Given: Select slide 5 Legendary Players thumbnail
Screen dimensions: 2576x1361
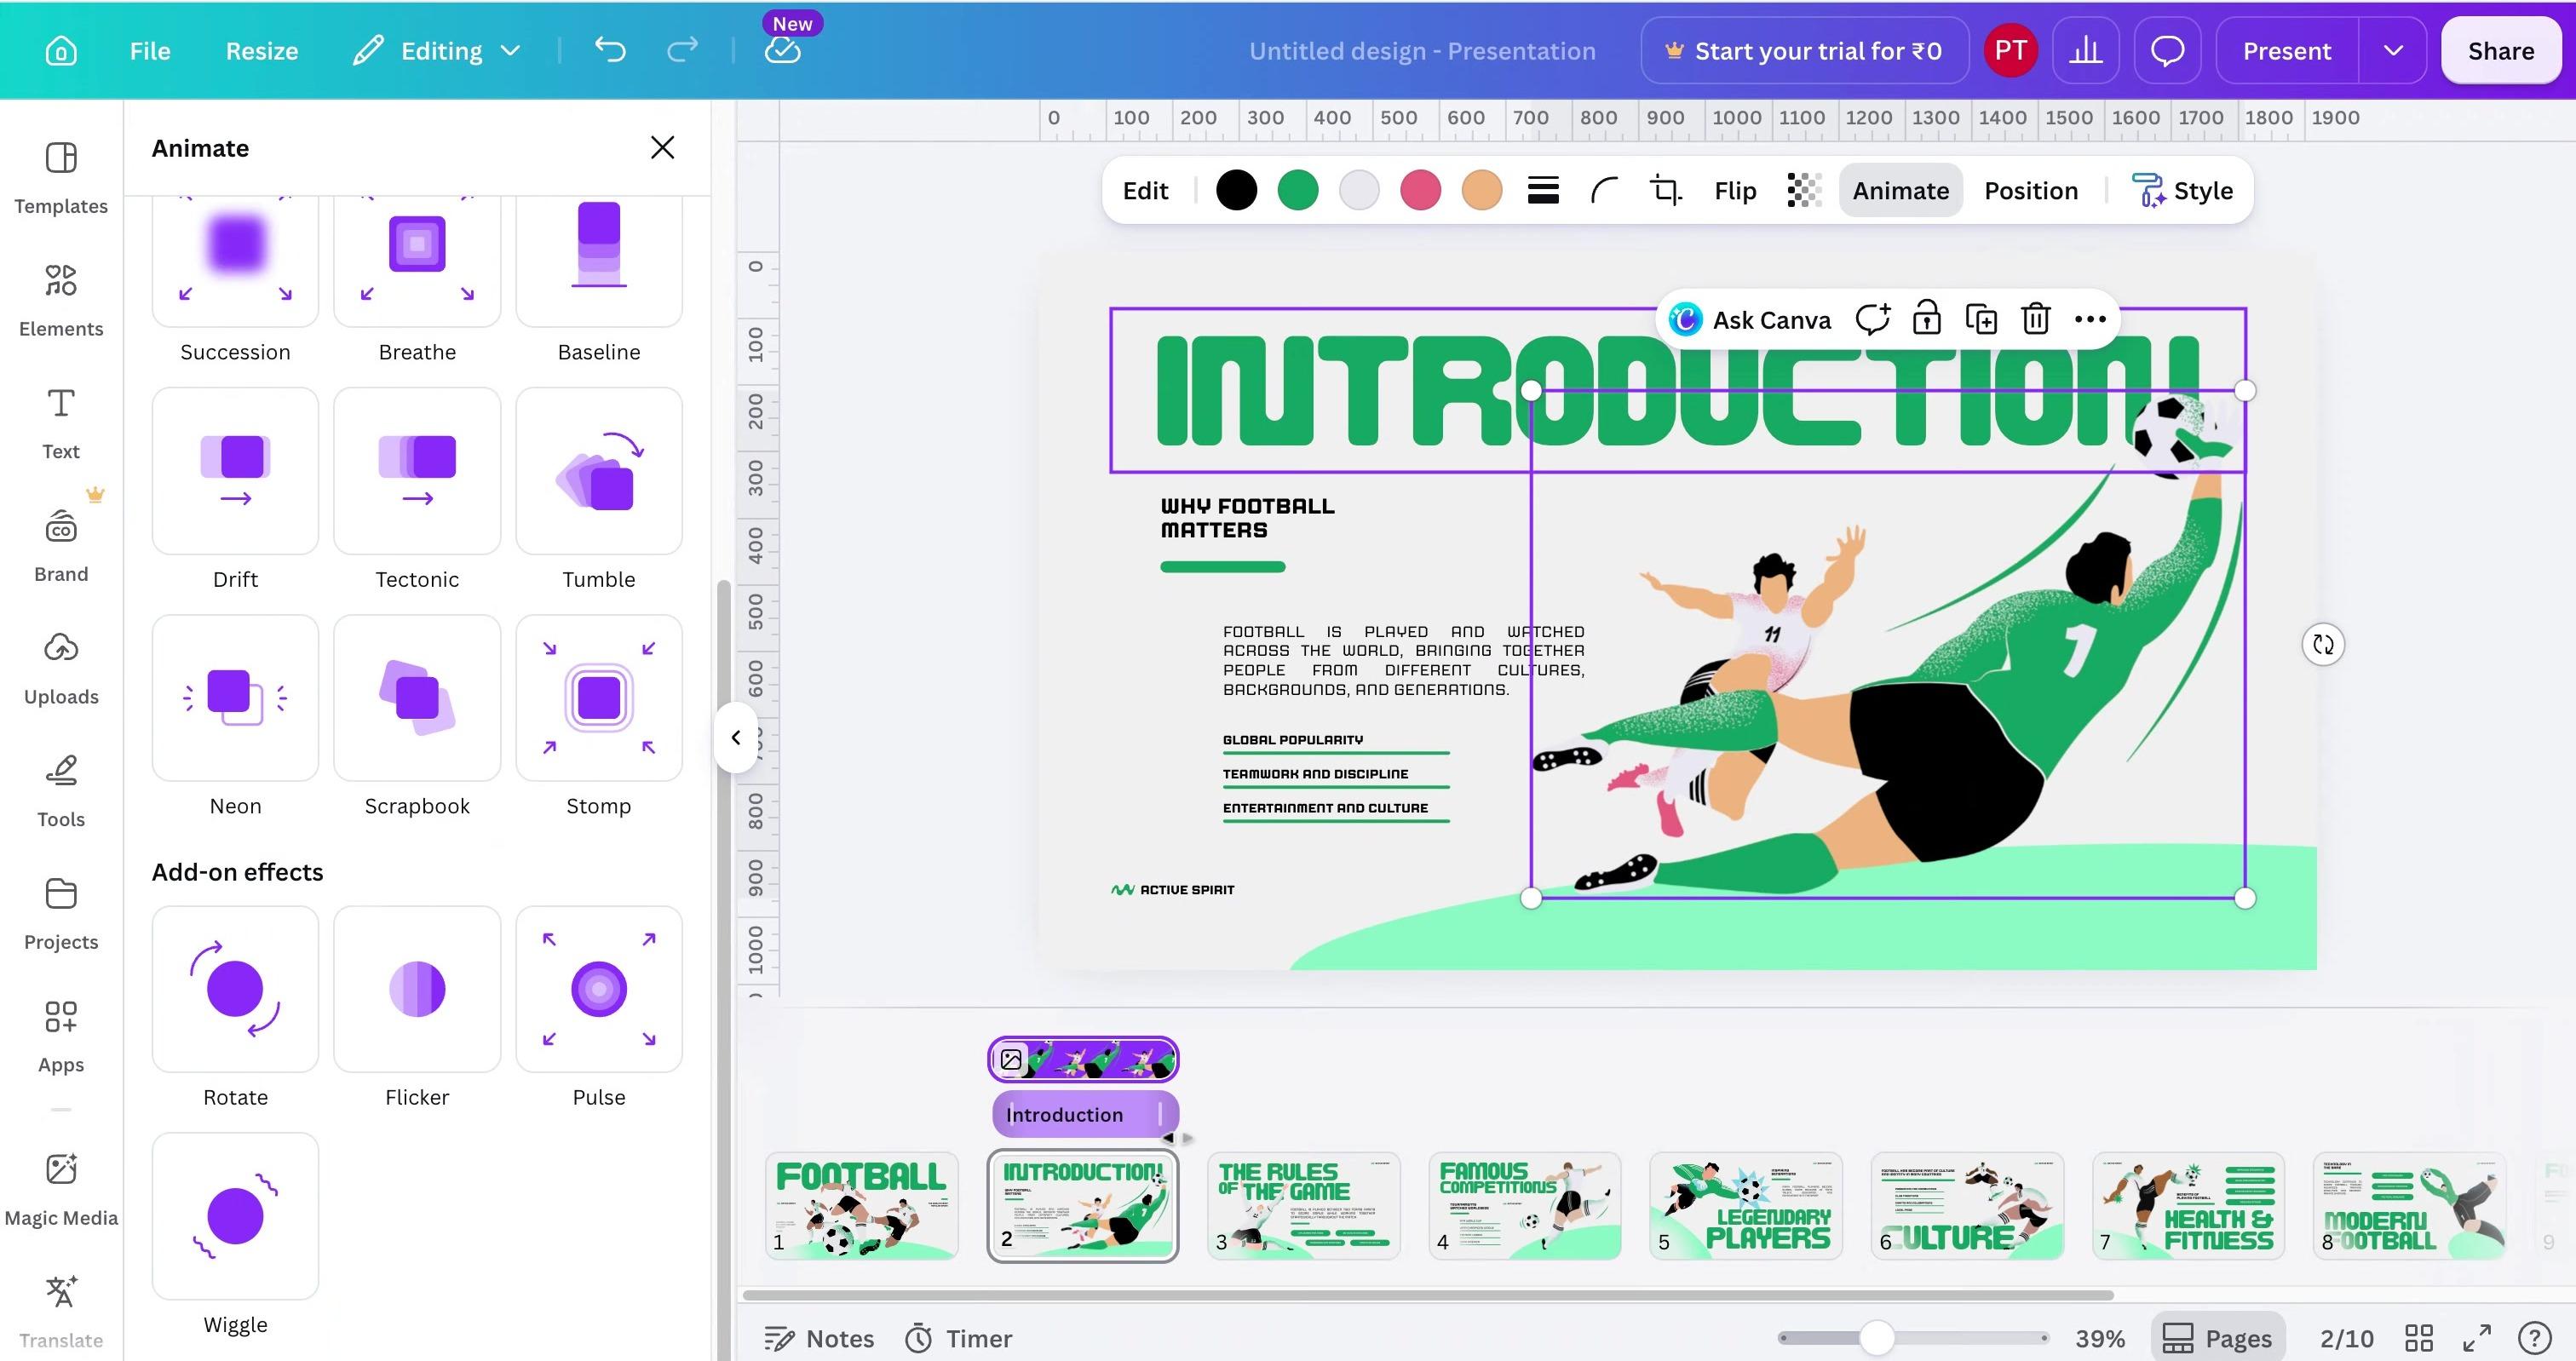Looking at the screenshot, I should tap(1746, 1206).
